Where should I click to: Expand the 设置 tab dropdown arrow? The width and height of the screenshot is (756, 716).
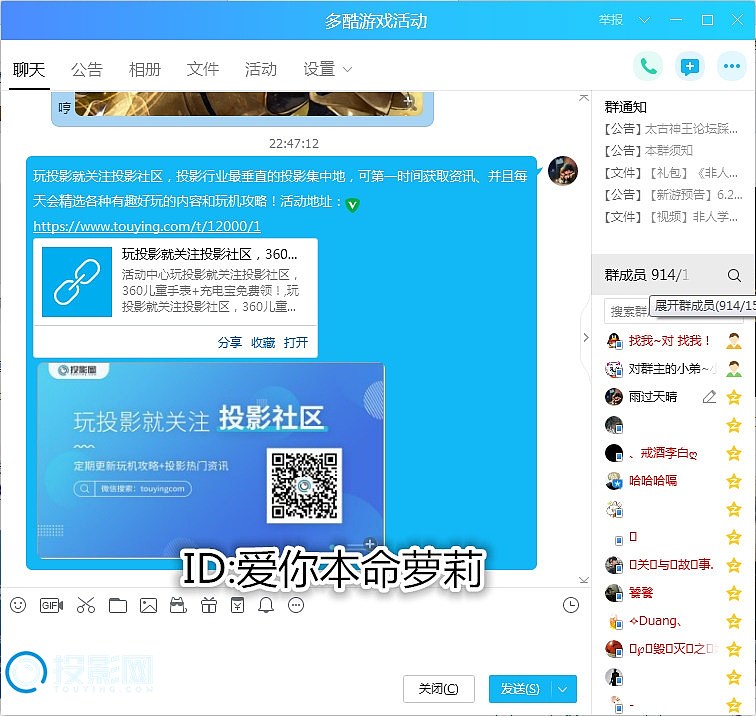coord(348,70)
